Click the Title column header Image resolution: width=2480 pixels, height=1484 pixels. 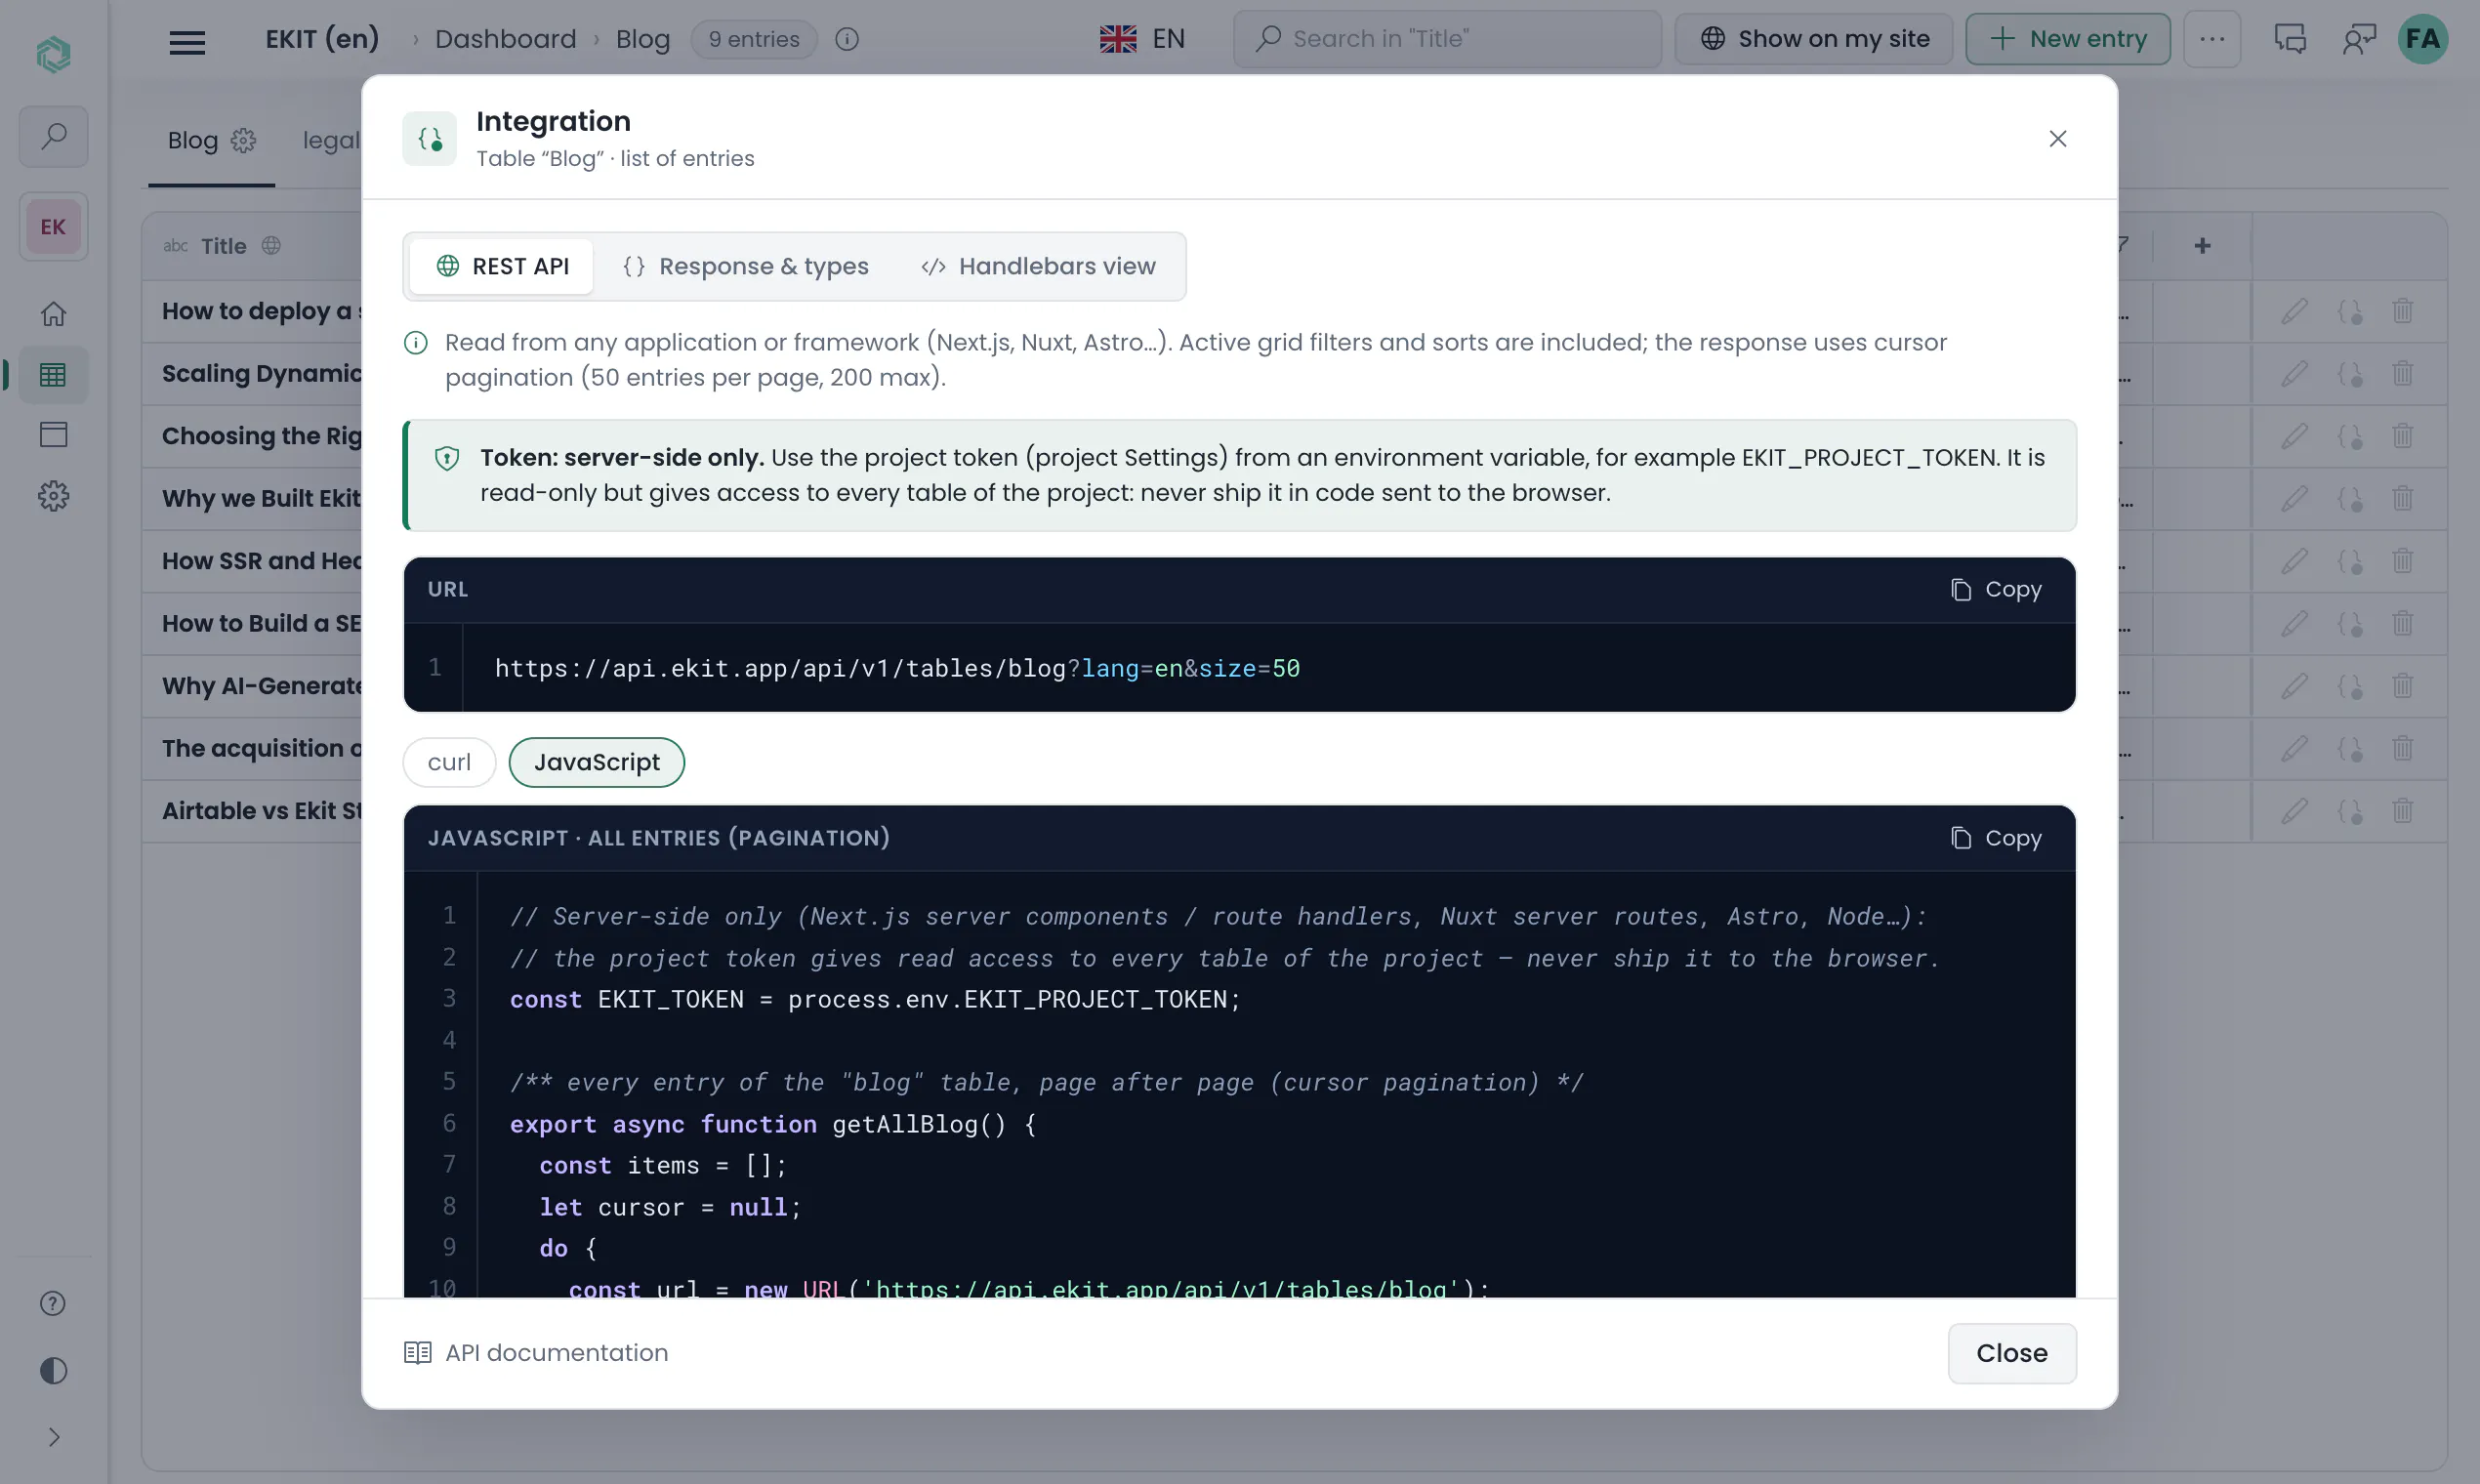click(x=223, y=246)
